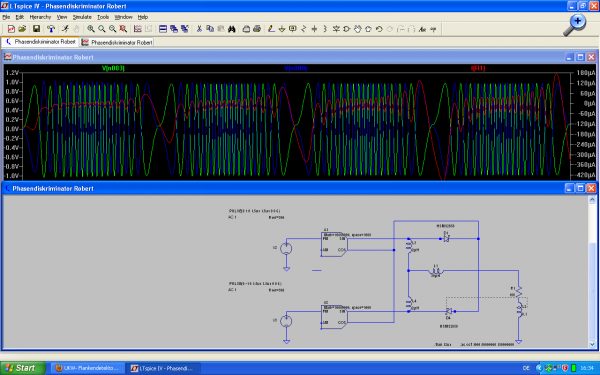The width and height of the screenshot is (600, 375).
Task: Click the close all windows icon
Action: 185,29
